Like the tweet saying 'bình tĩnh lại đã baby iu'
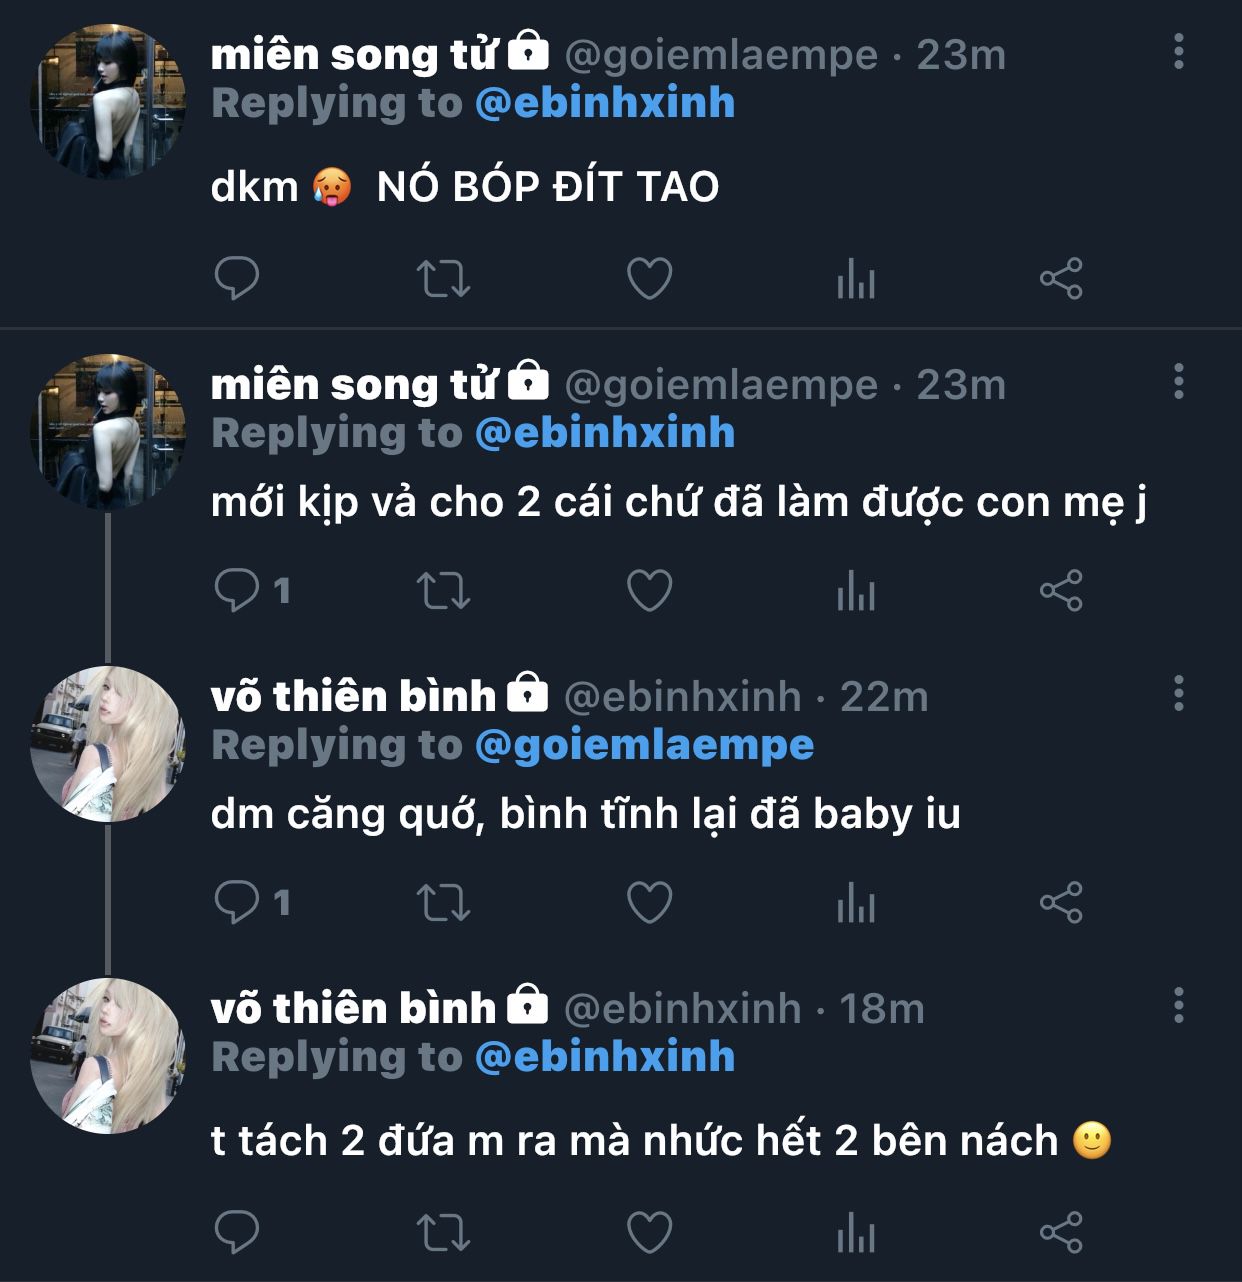 649,902
